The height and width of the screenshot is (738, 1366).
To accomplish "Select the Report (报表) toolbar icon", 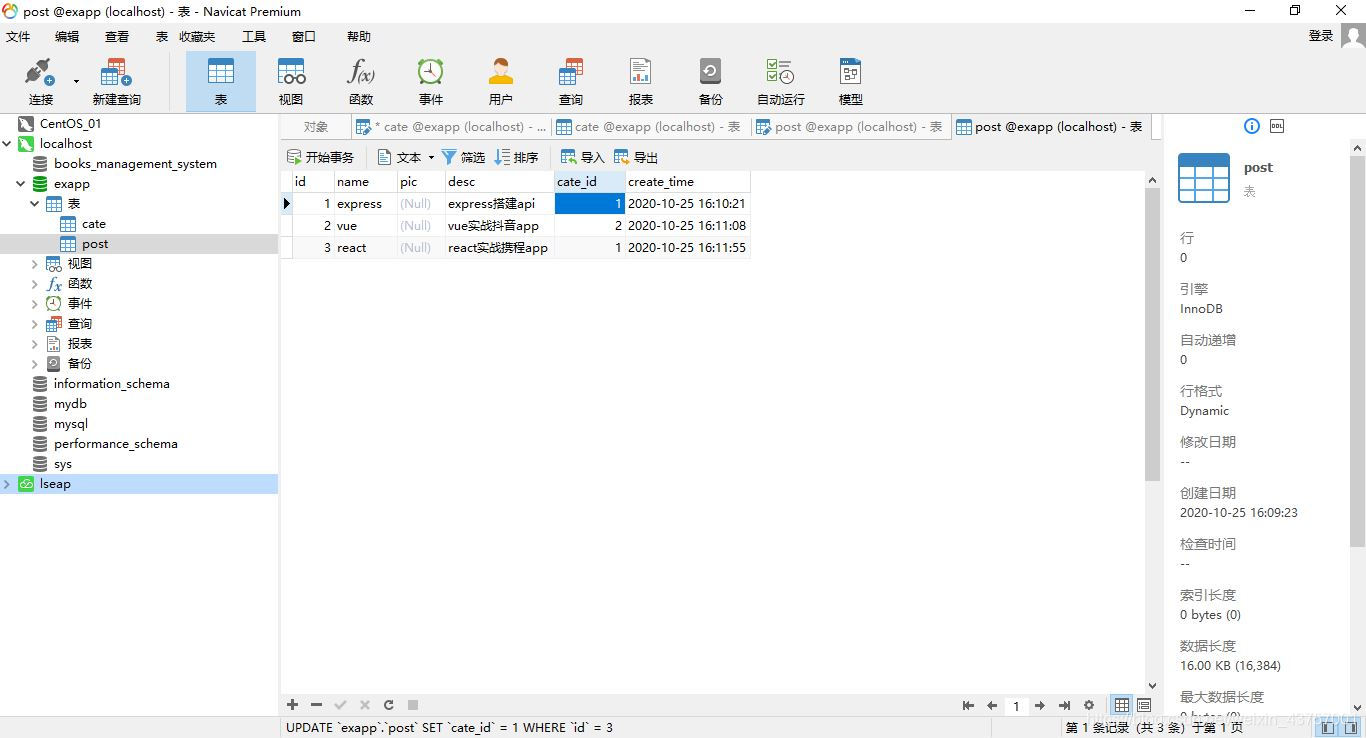I will point(641,82).
